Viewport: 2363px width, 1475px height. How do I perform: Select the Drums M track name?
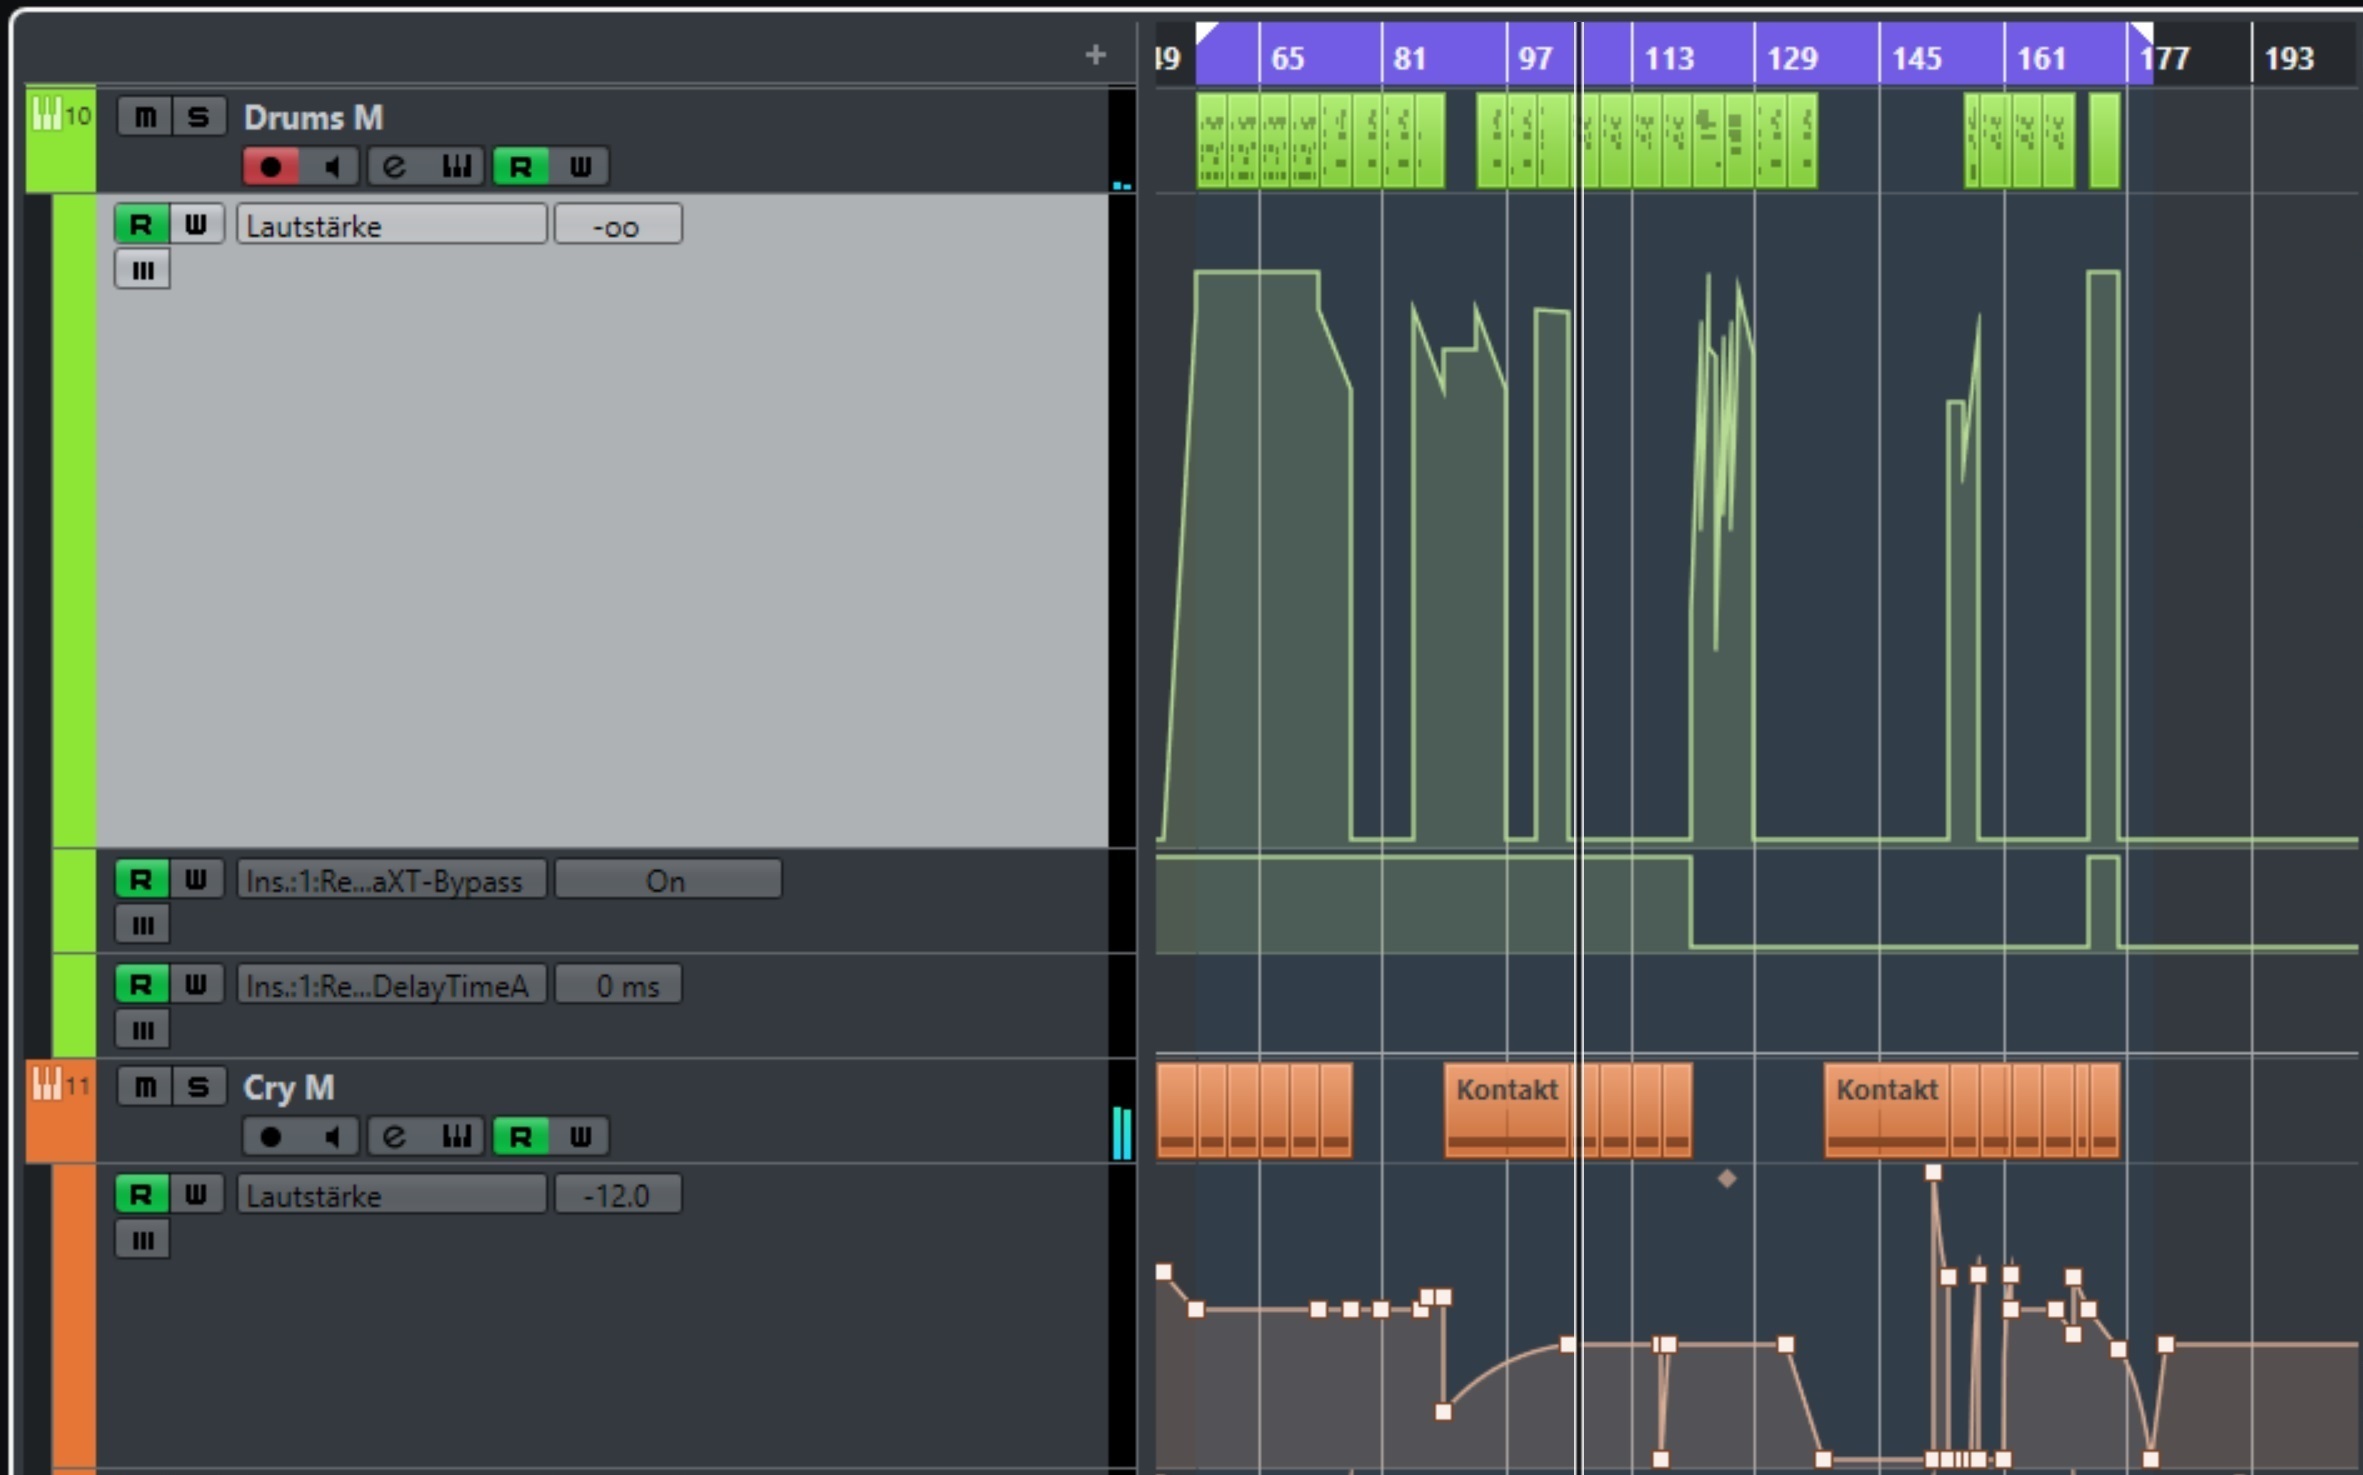313,117
